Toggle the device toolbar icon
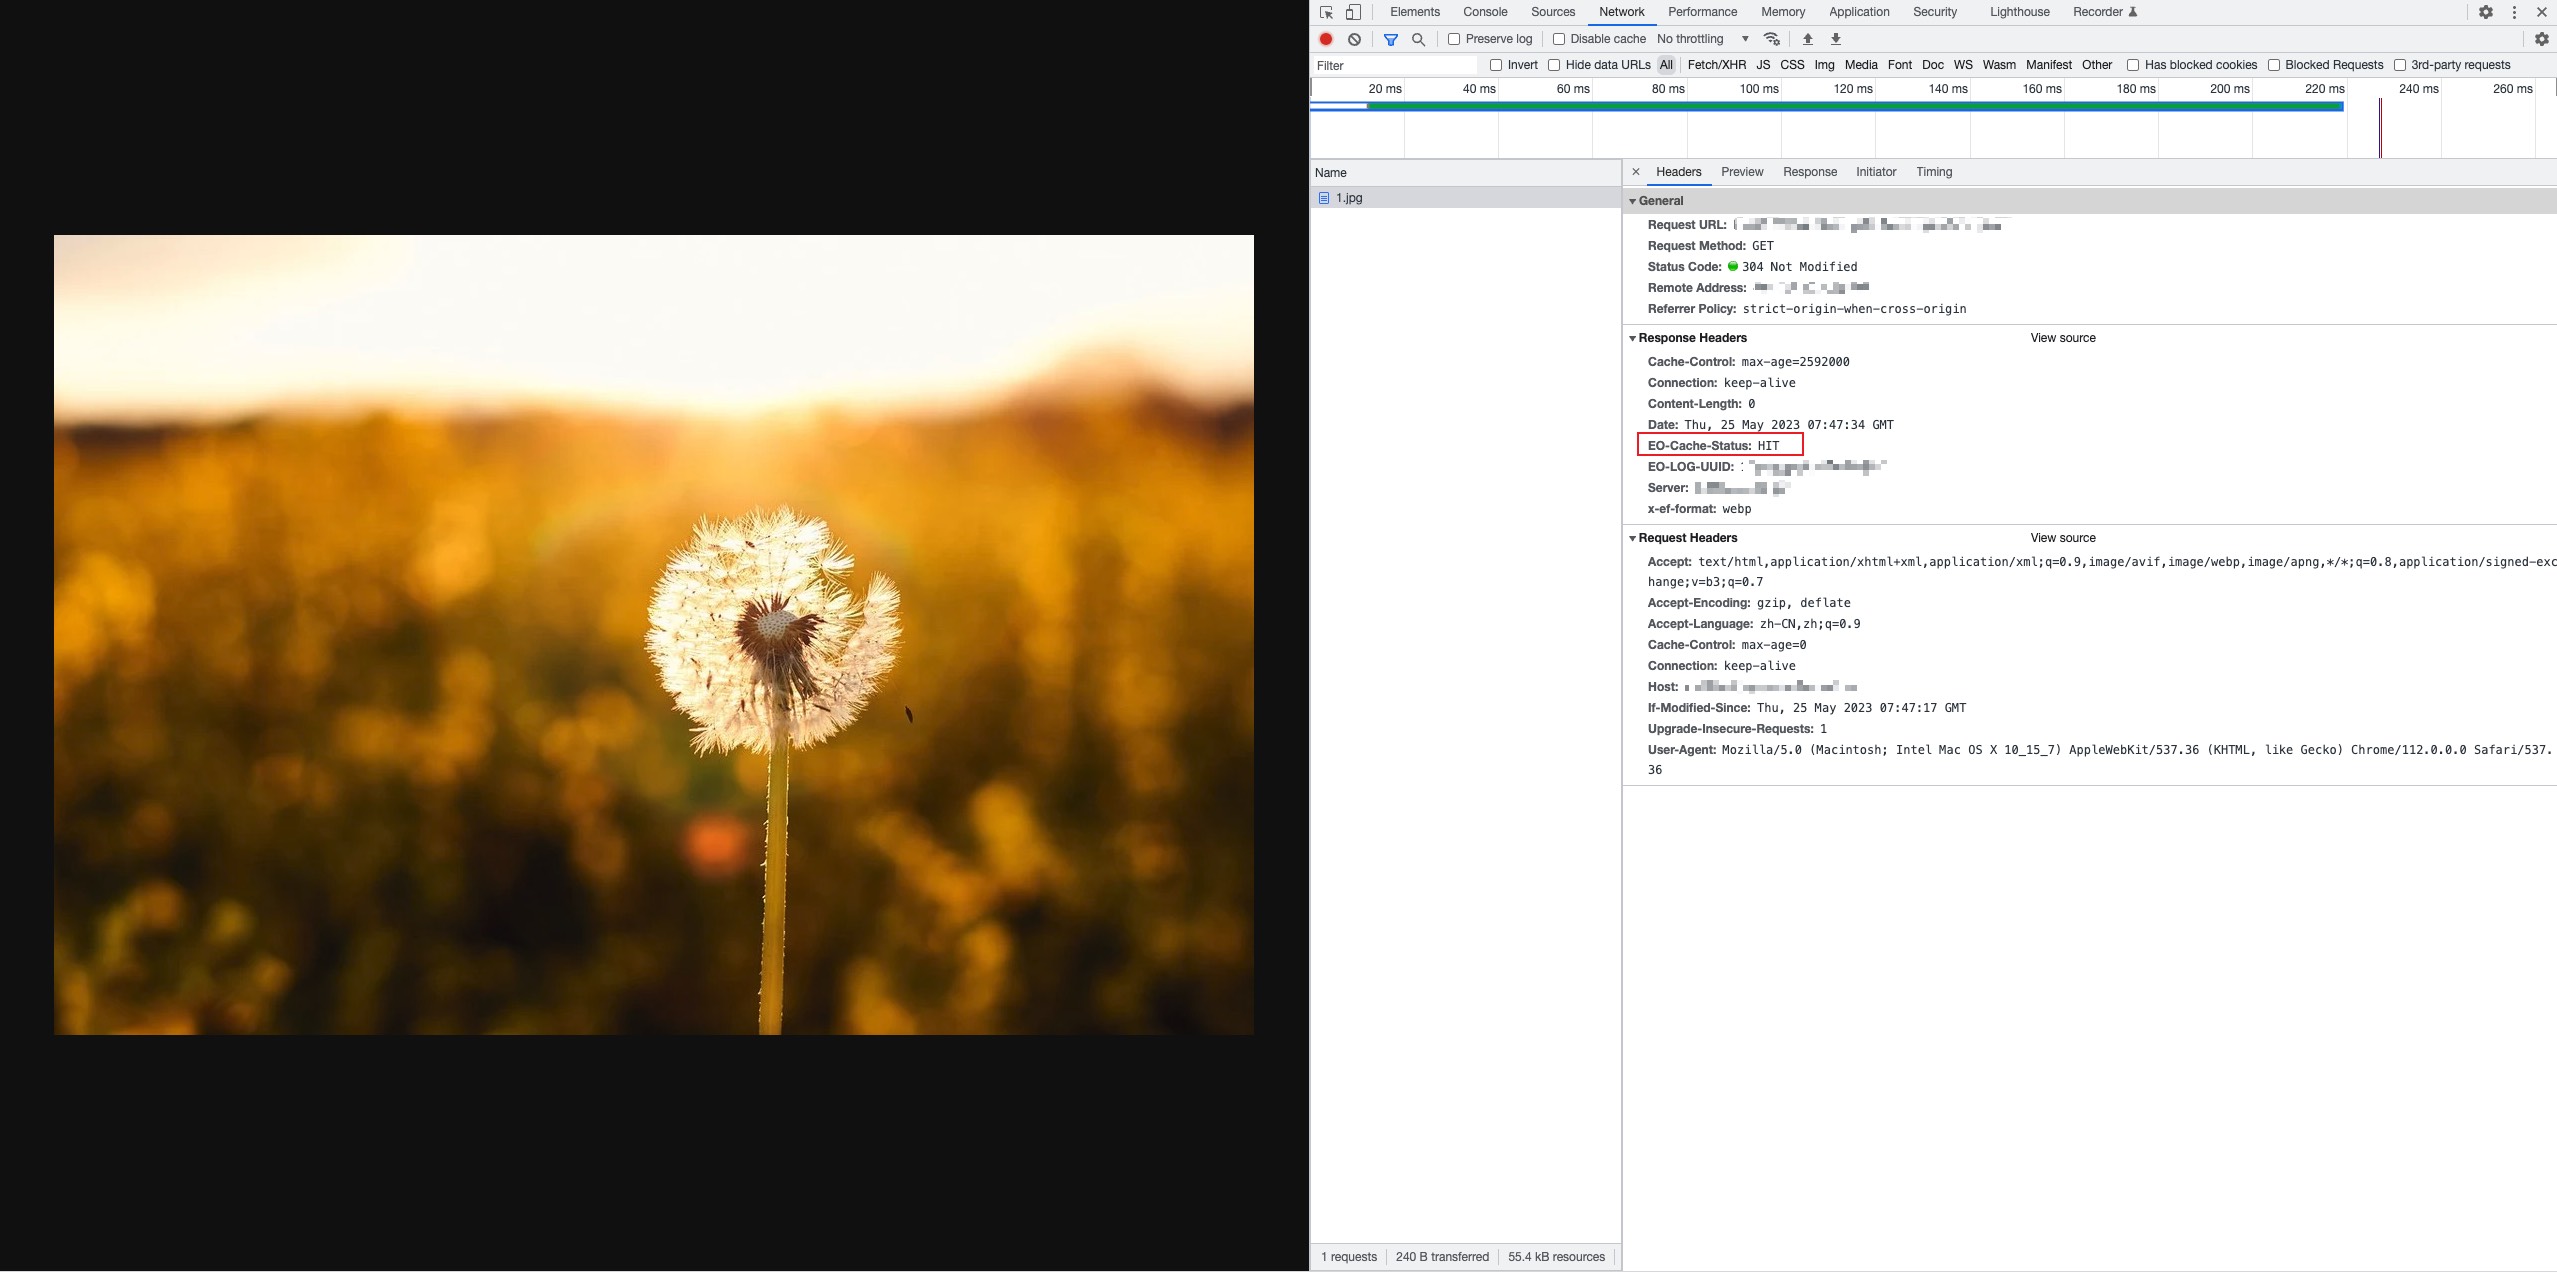This screenshot has width=2557, height=1272. 1353,13
